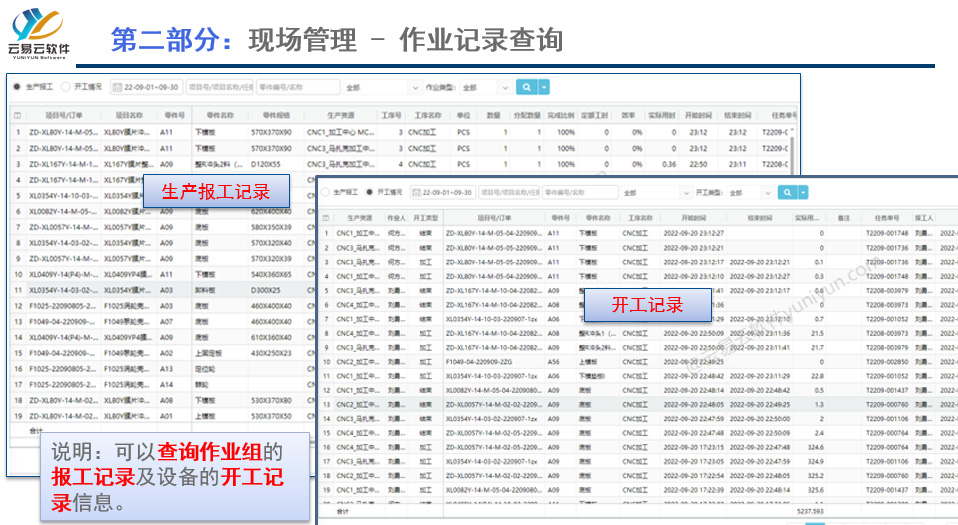
Task: Click date range field 22-09-01~09-30 in front window
Action: (x=444, y=193)
